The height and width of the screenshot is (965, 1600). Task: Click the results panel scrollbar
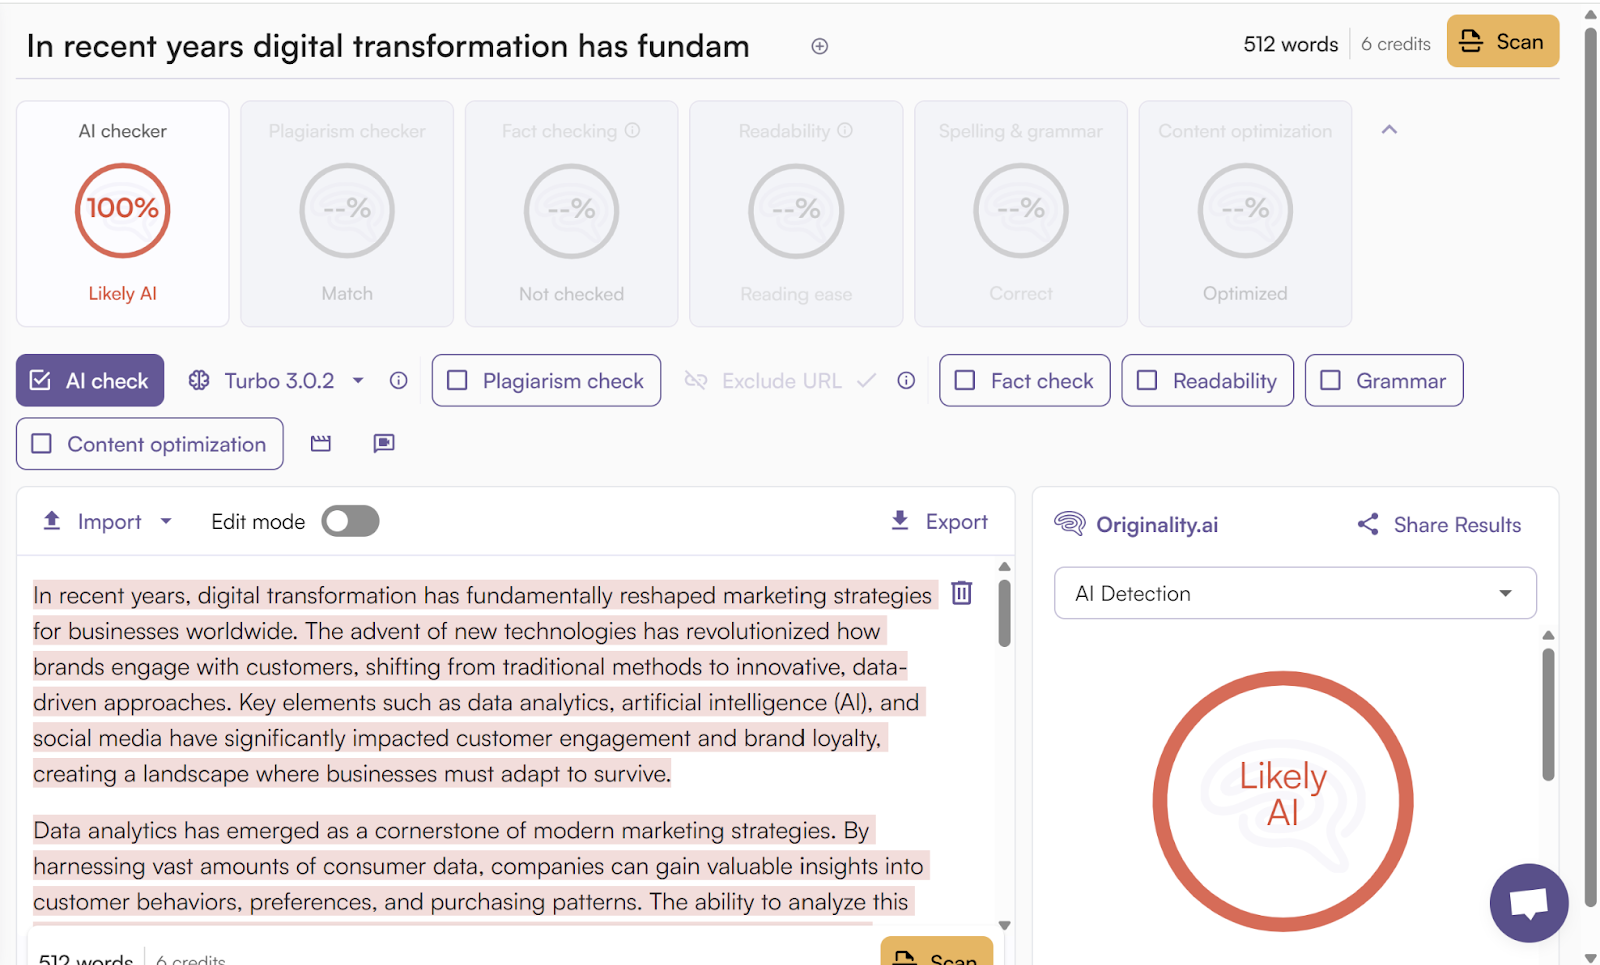1548,713
